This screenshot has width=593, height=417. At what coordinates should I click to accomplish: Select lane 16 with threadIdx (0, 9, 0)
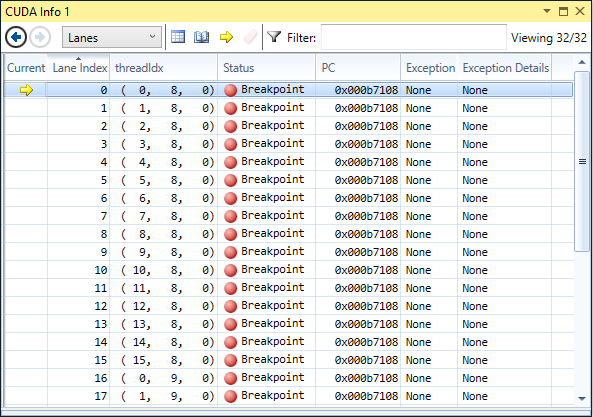pyautogui.click(x=289, y=378)
